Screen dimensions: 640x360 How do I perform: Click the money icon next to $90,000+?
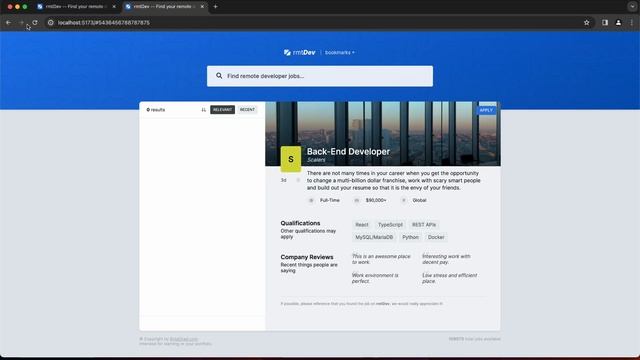357,200
